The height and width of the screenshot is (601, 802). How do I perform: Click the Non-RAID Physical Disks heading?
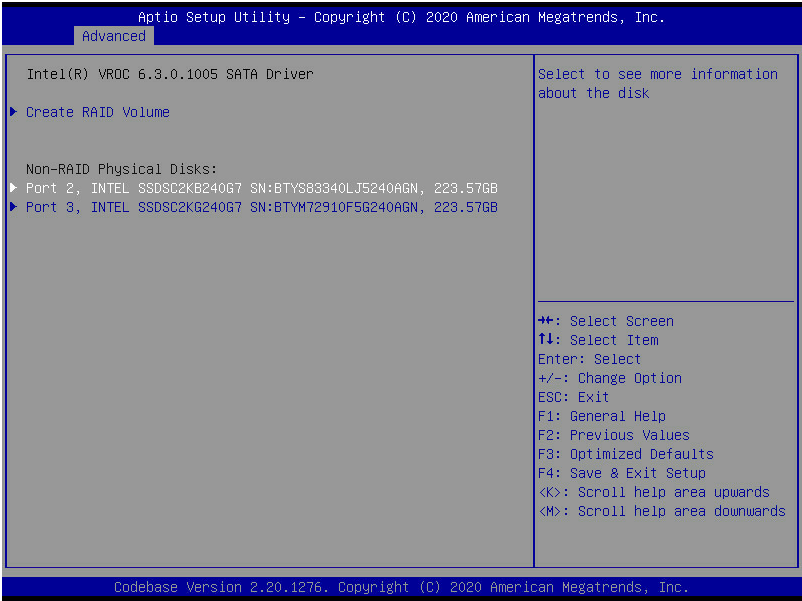(122, 169)
